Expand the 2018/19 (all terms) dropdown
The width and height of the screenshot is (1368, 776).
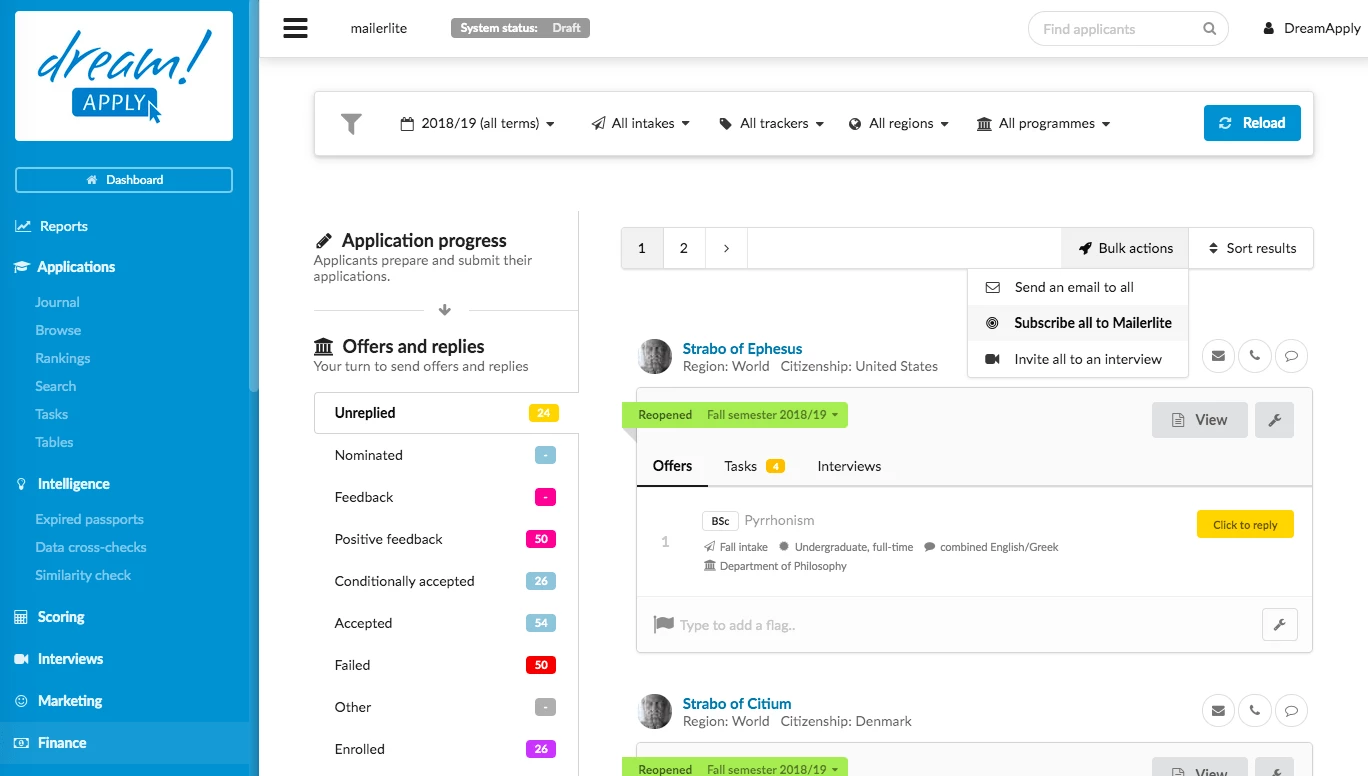pos(478,124)
